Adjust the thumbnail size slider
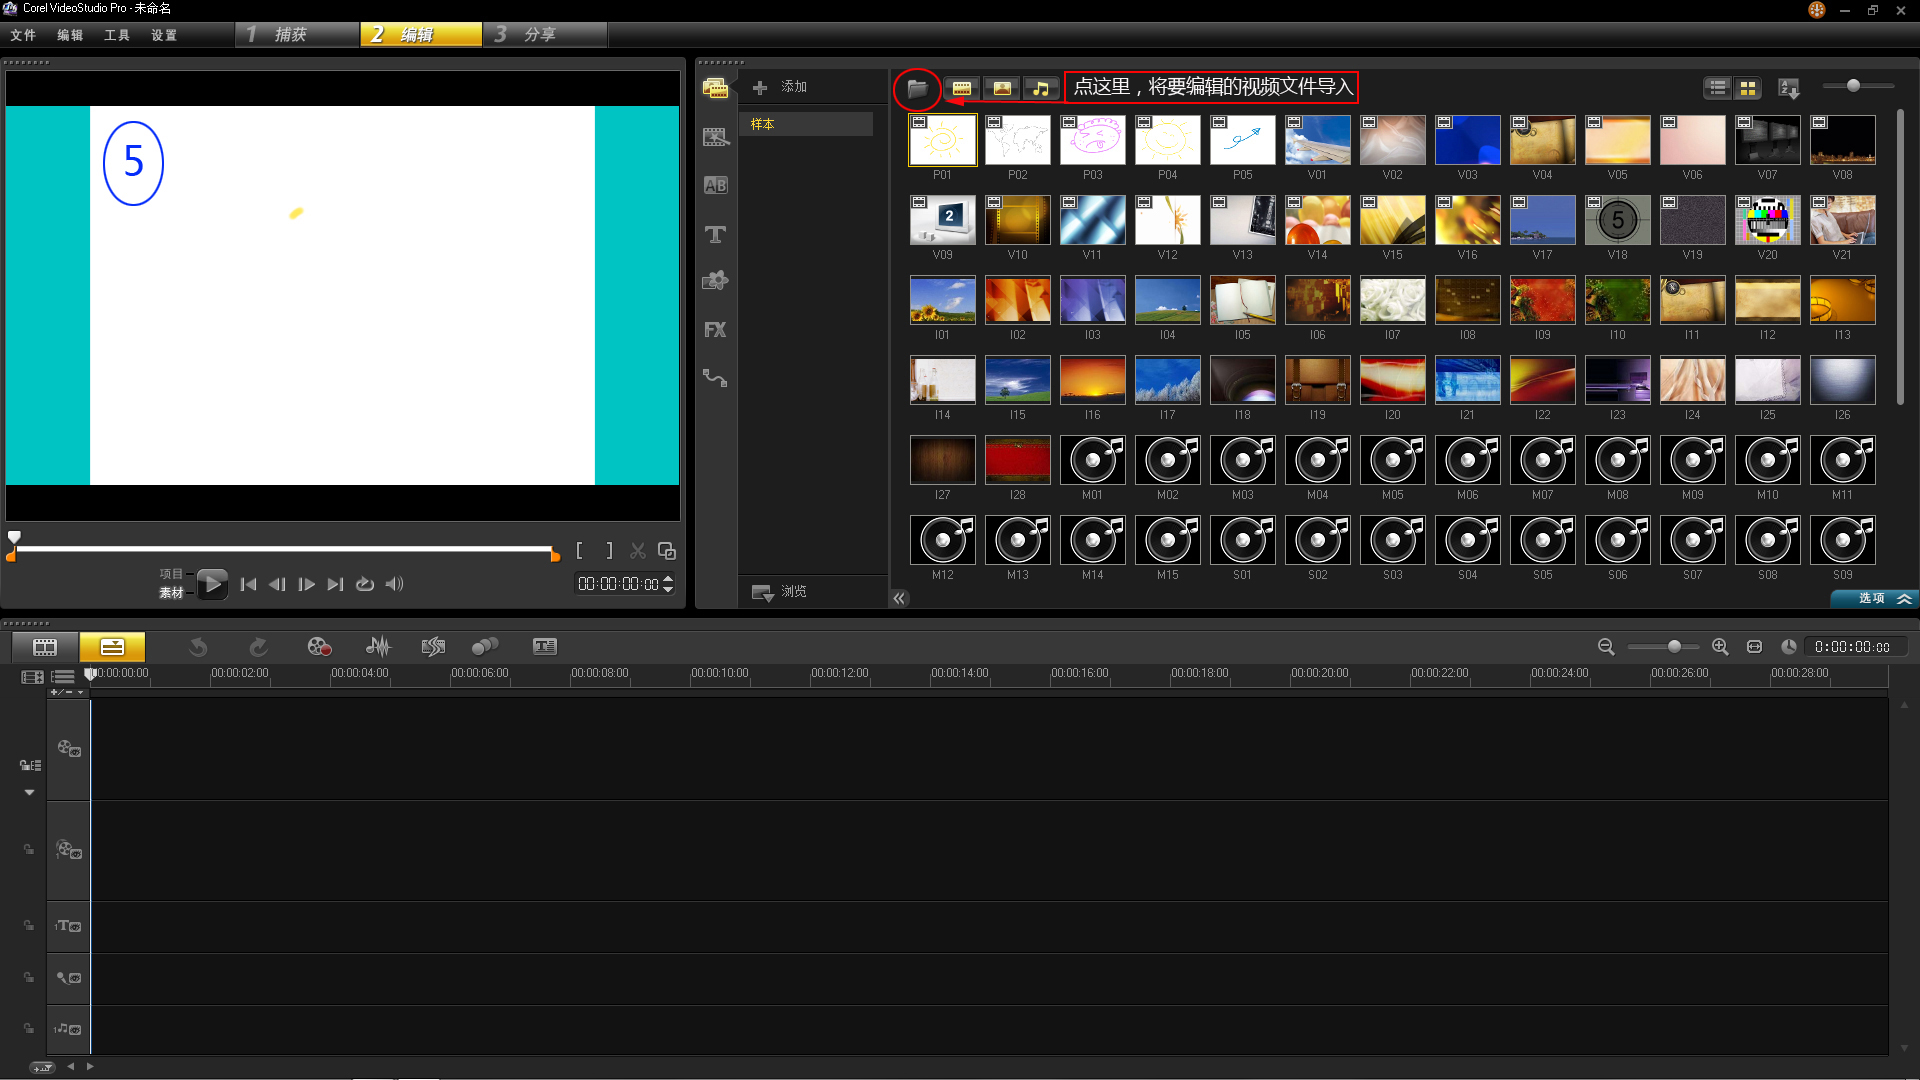The width and height of the screenshot is (1920, 1080). point(1853,86)
